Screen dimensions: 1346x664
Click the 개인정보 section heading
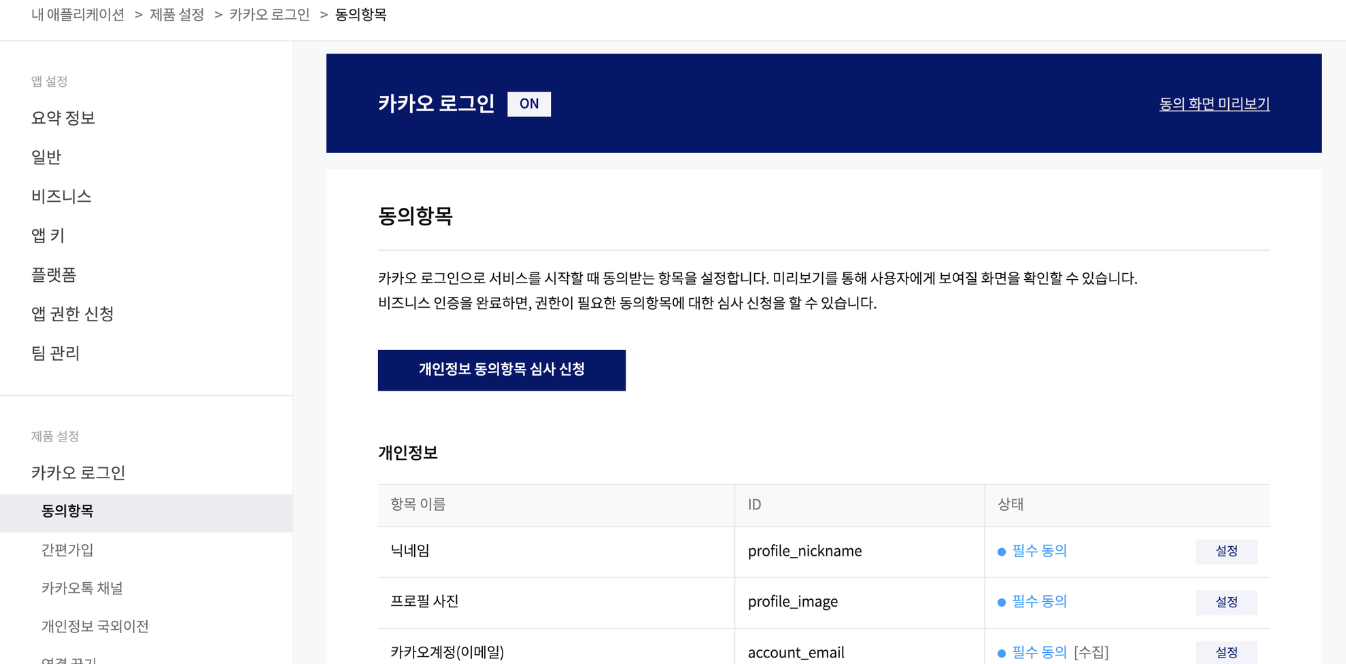[x=408, y=453]
